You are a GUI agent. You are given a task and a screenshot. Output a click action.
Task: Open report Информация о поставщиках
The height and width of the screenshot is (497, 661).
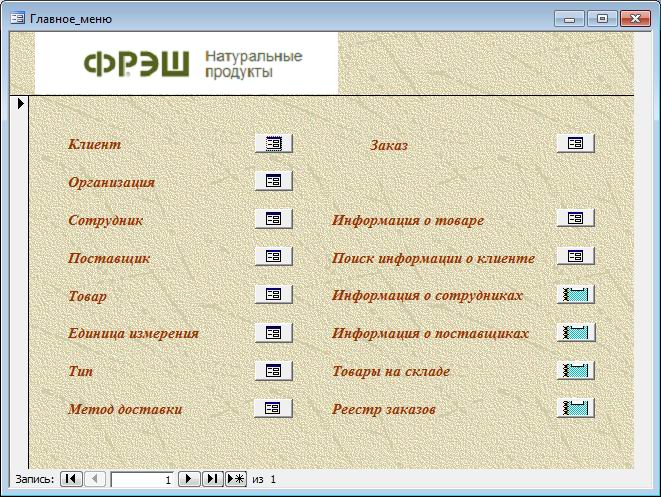point(575,333)
